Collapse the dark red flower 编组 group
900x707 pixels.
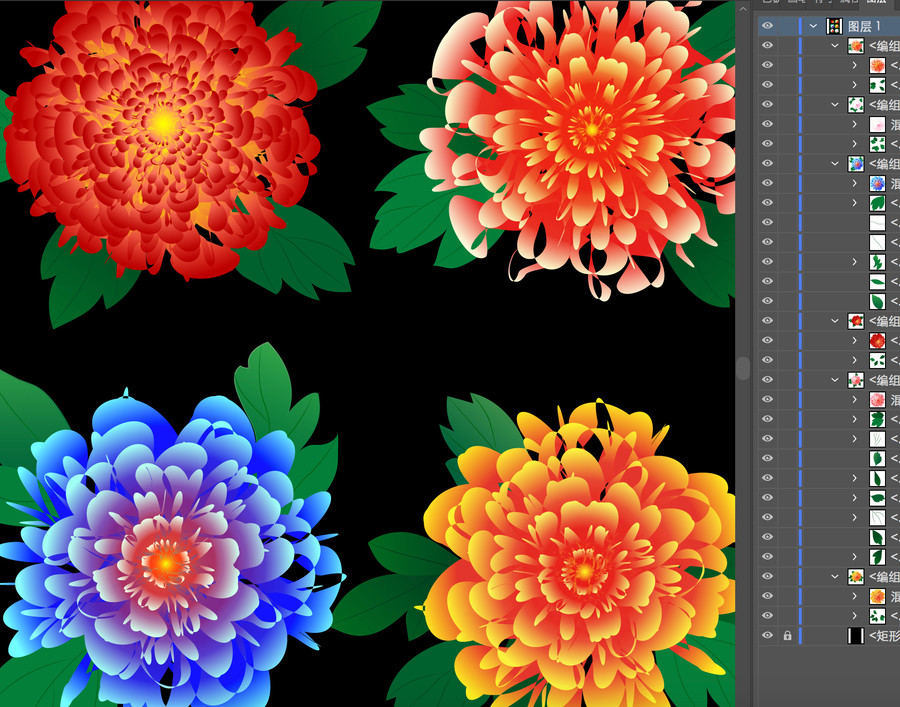835,320
